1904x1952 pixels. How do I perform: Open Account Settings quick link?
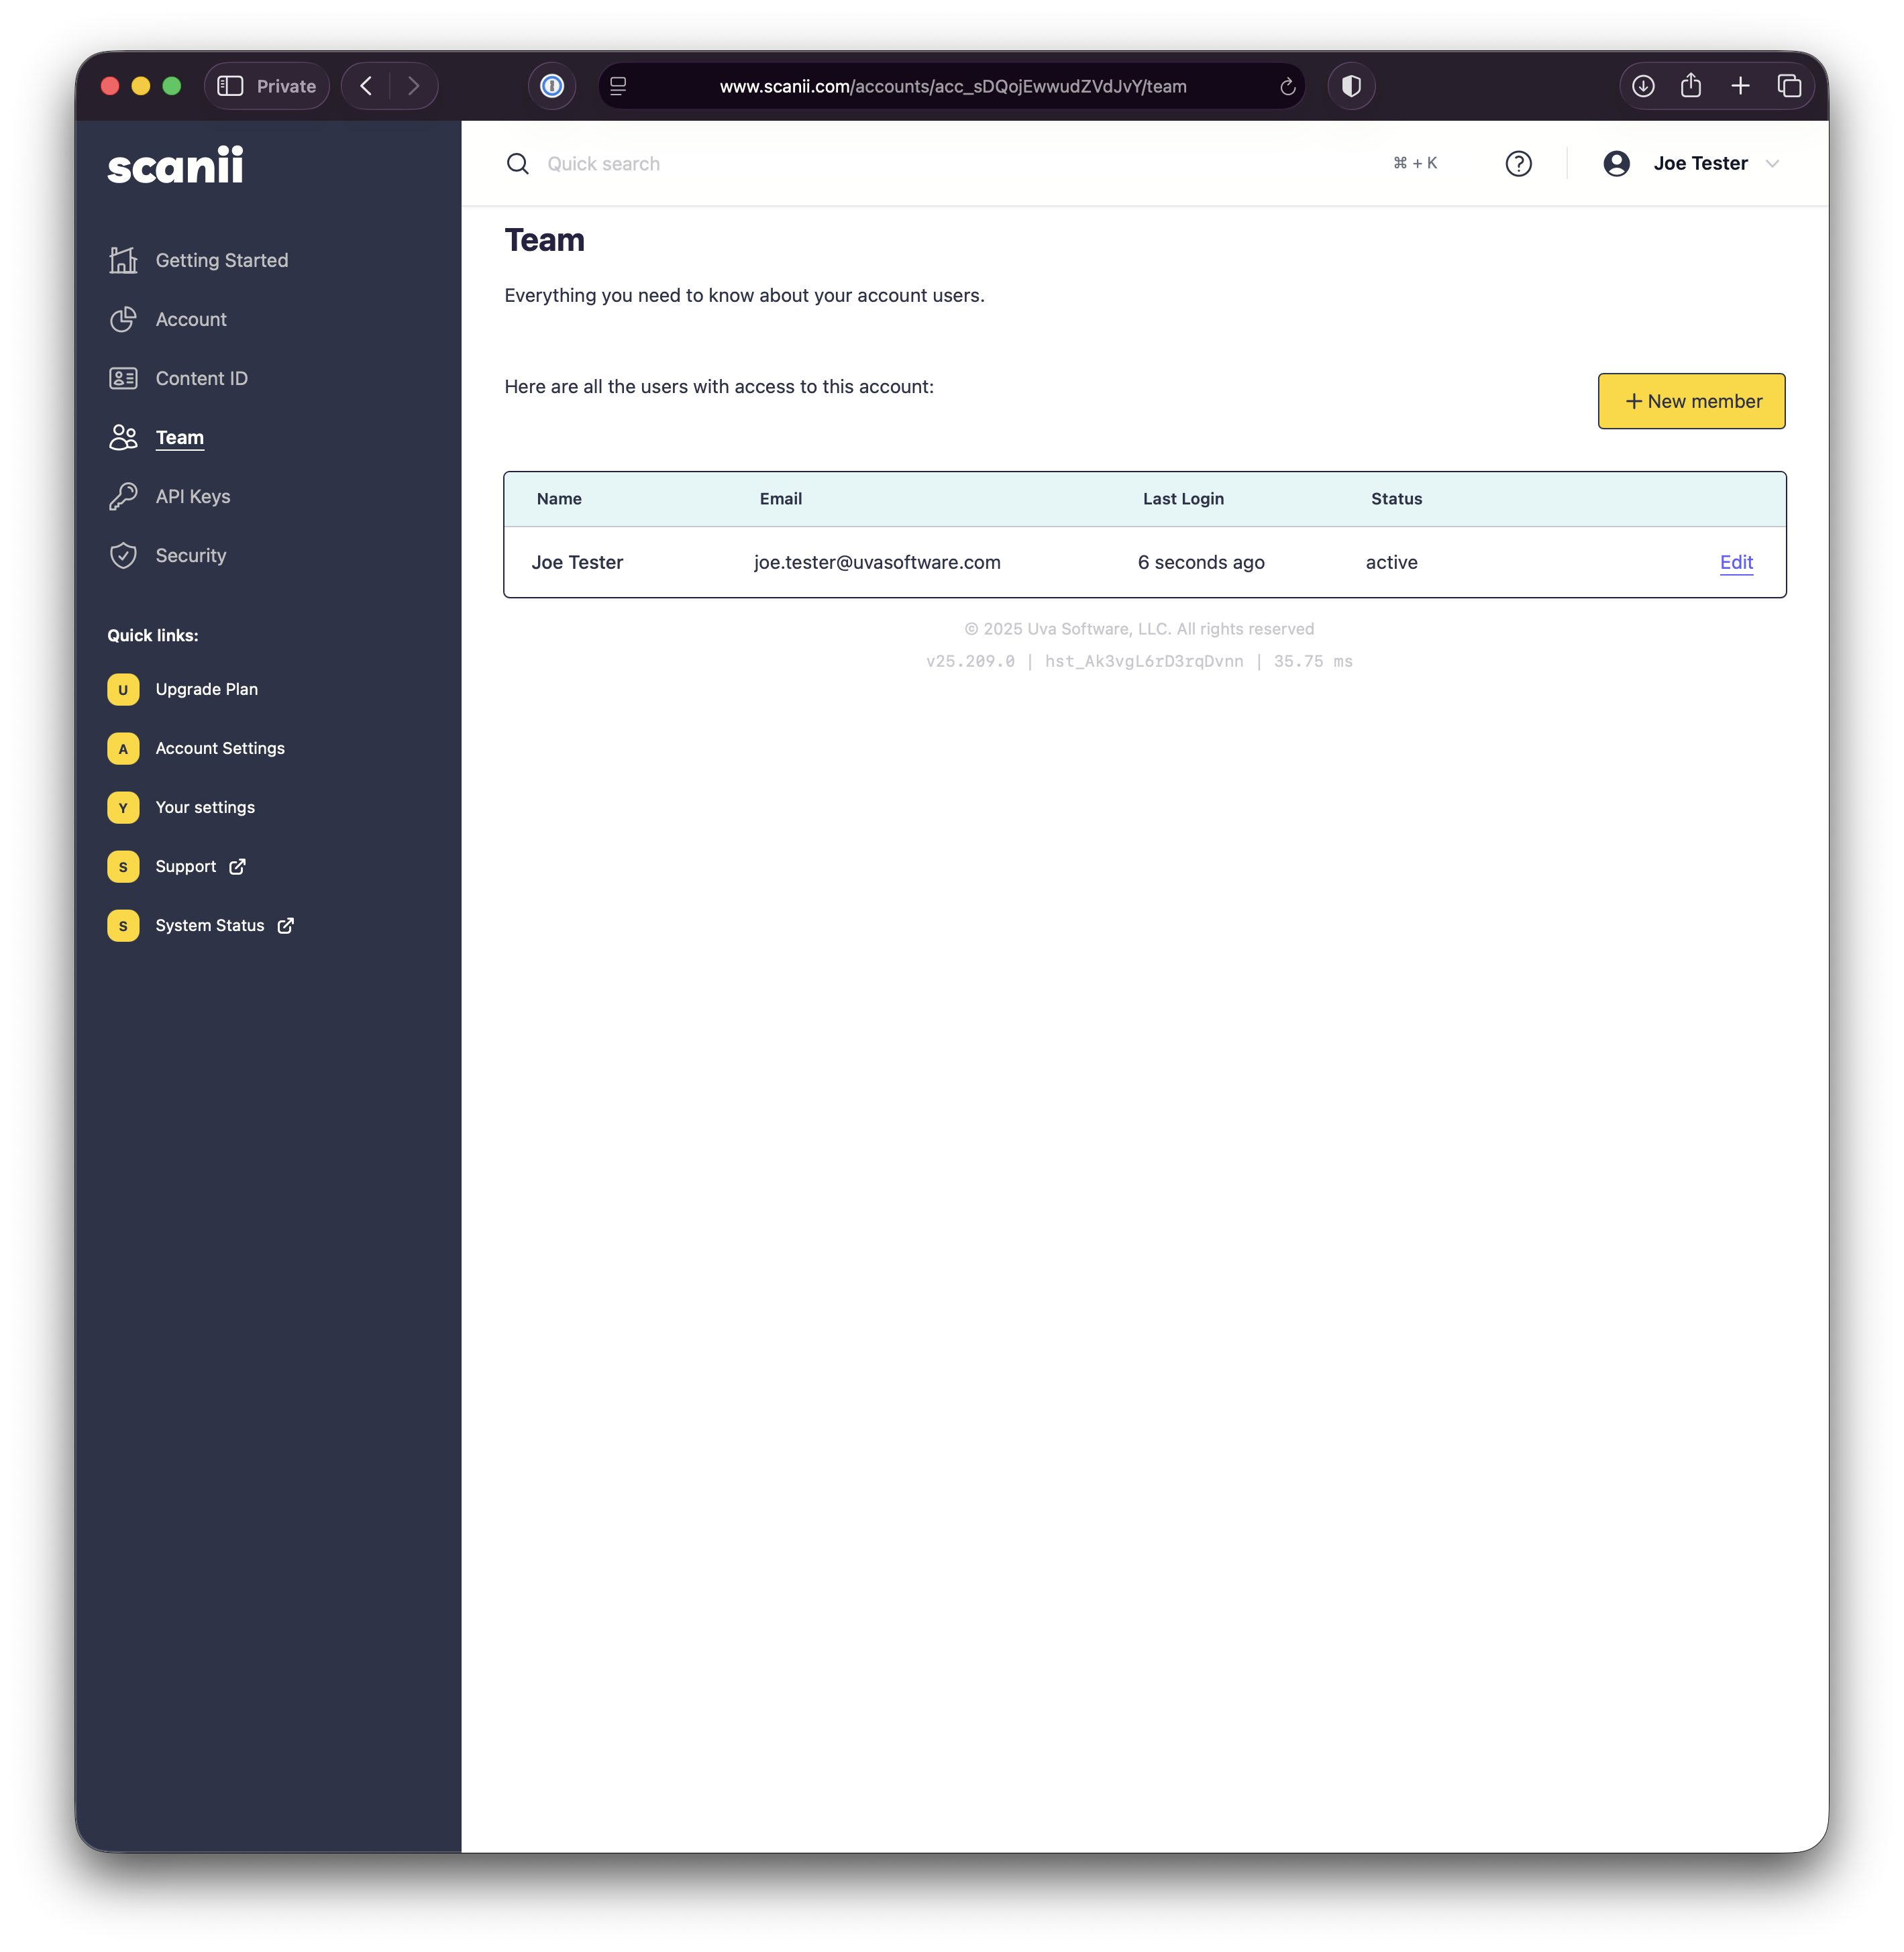(x=220, y=748)
